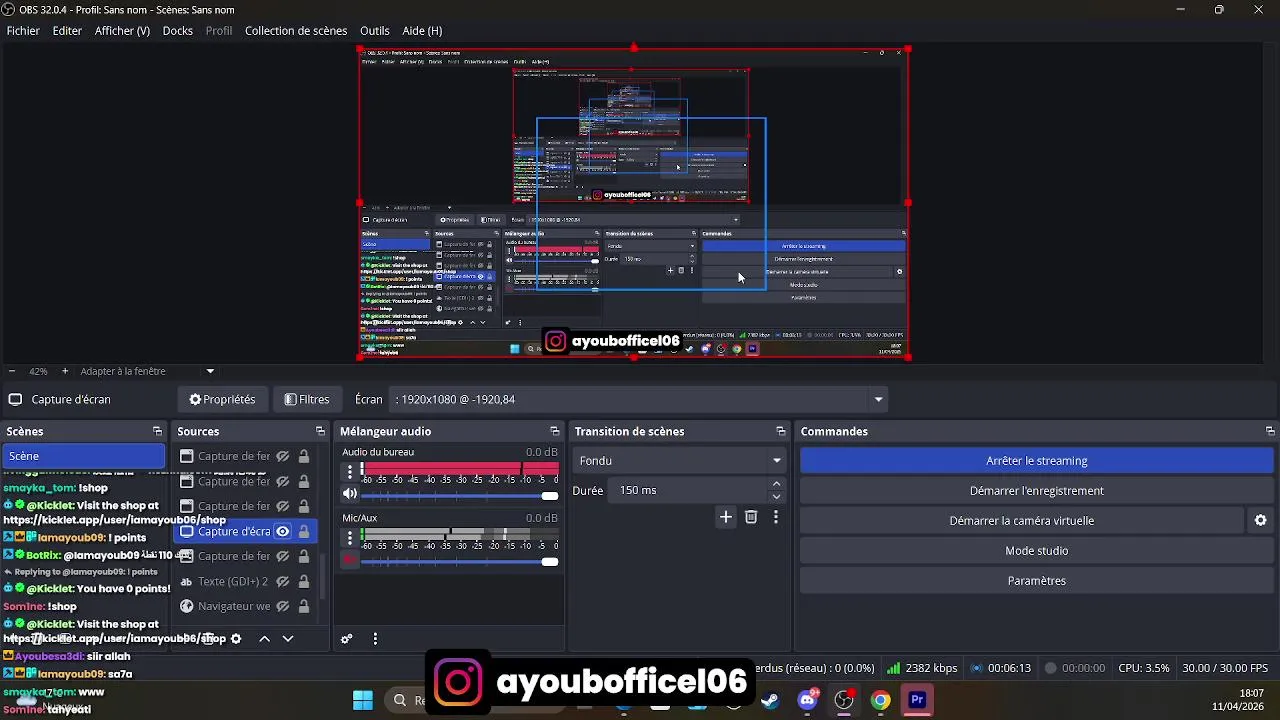Open the Afficher (V) menu
The image size is (1280, 720).
coord(122,31)
